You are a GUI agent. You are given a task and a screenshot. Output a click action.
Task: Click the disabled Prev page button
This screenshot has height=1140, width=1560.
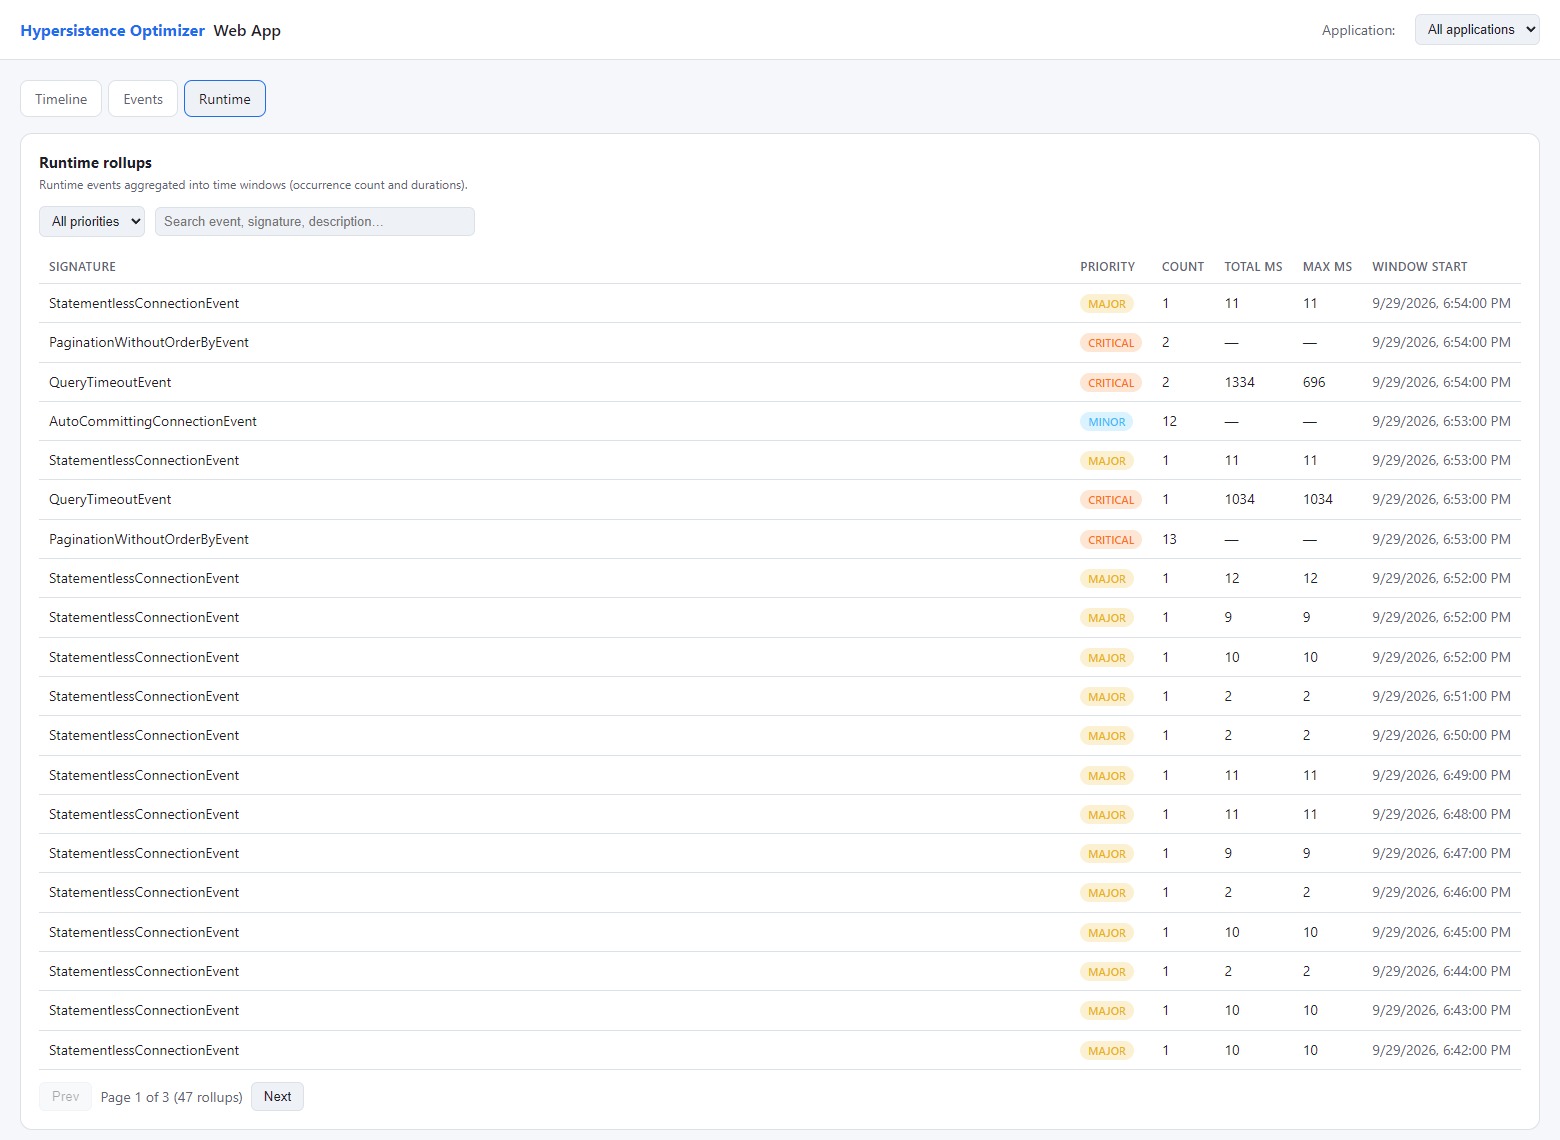pos(65,1096)
